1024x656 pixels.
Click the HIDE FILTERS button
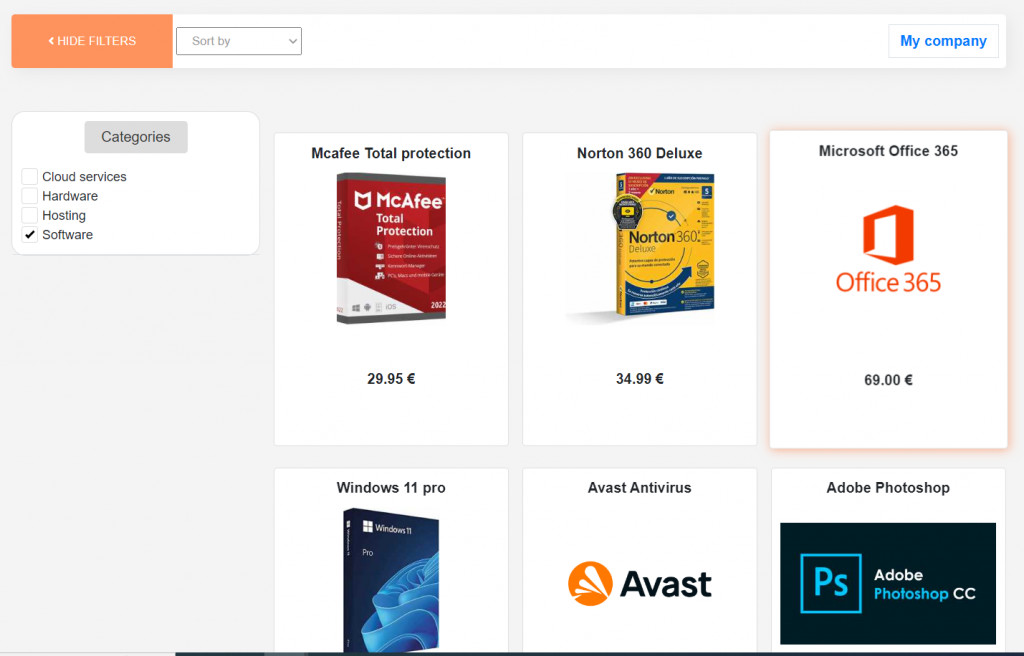[x=92, y=41]
